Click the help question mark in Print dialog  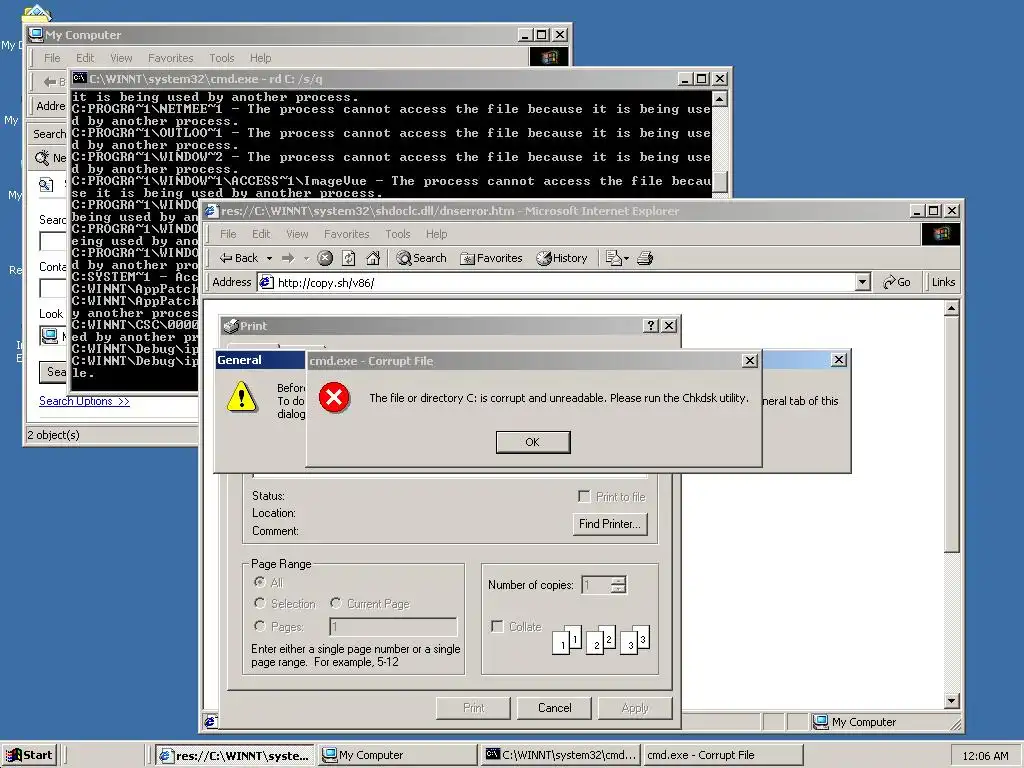click(650, 325)
